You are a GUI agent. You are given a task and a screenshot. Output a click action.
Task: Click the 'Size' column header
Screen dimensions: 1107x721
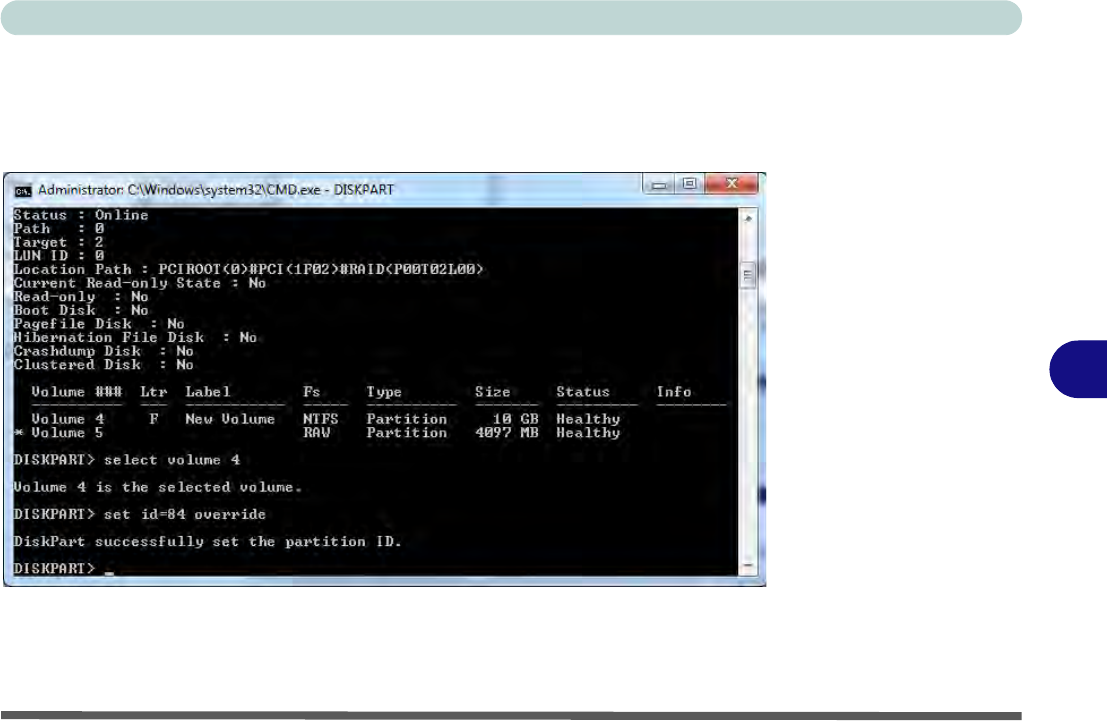click(493, 392)
